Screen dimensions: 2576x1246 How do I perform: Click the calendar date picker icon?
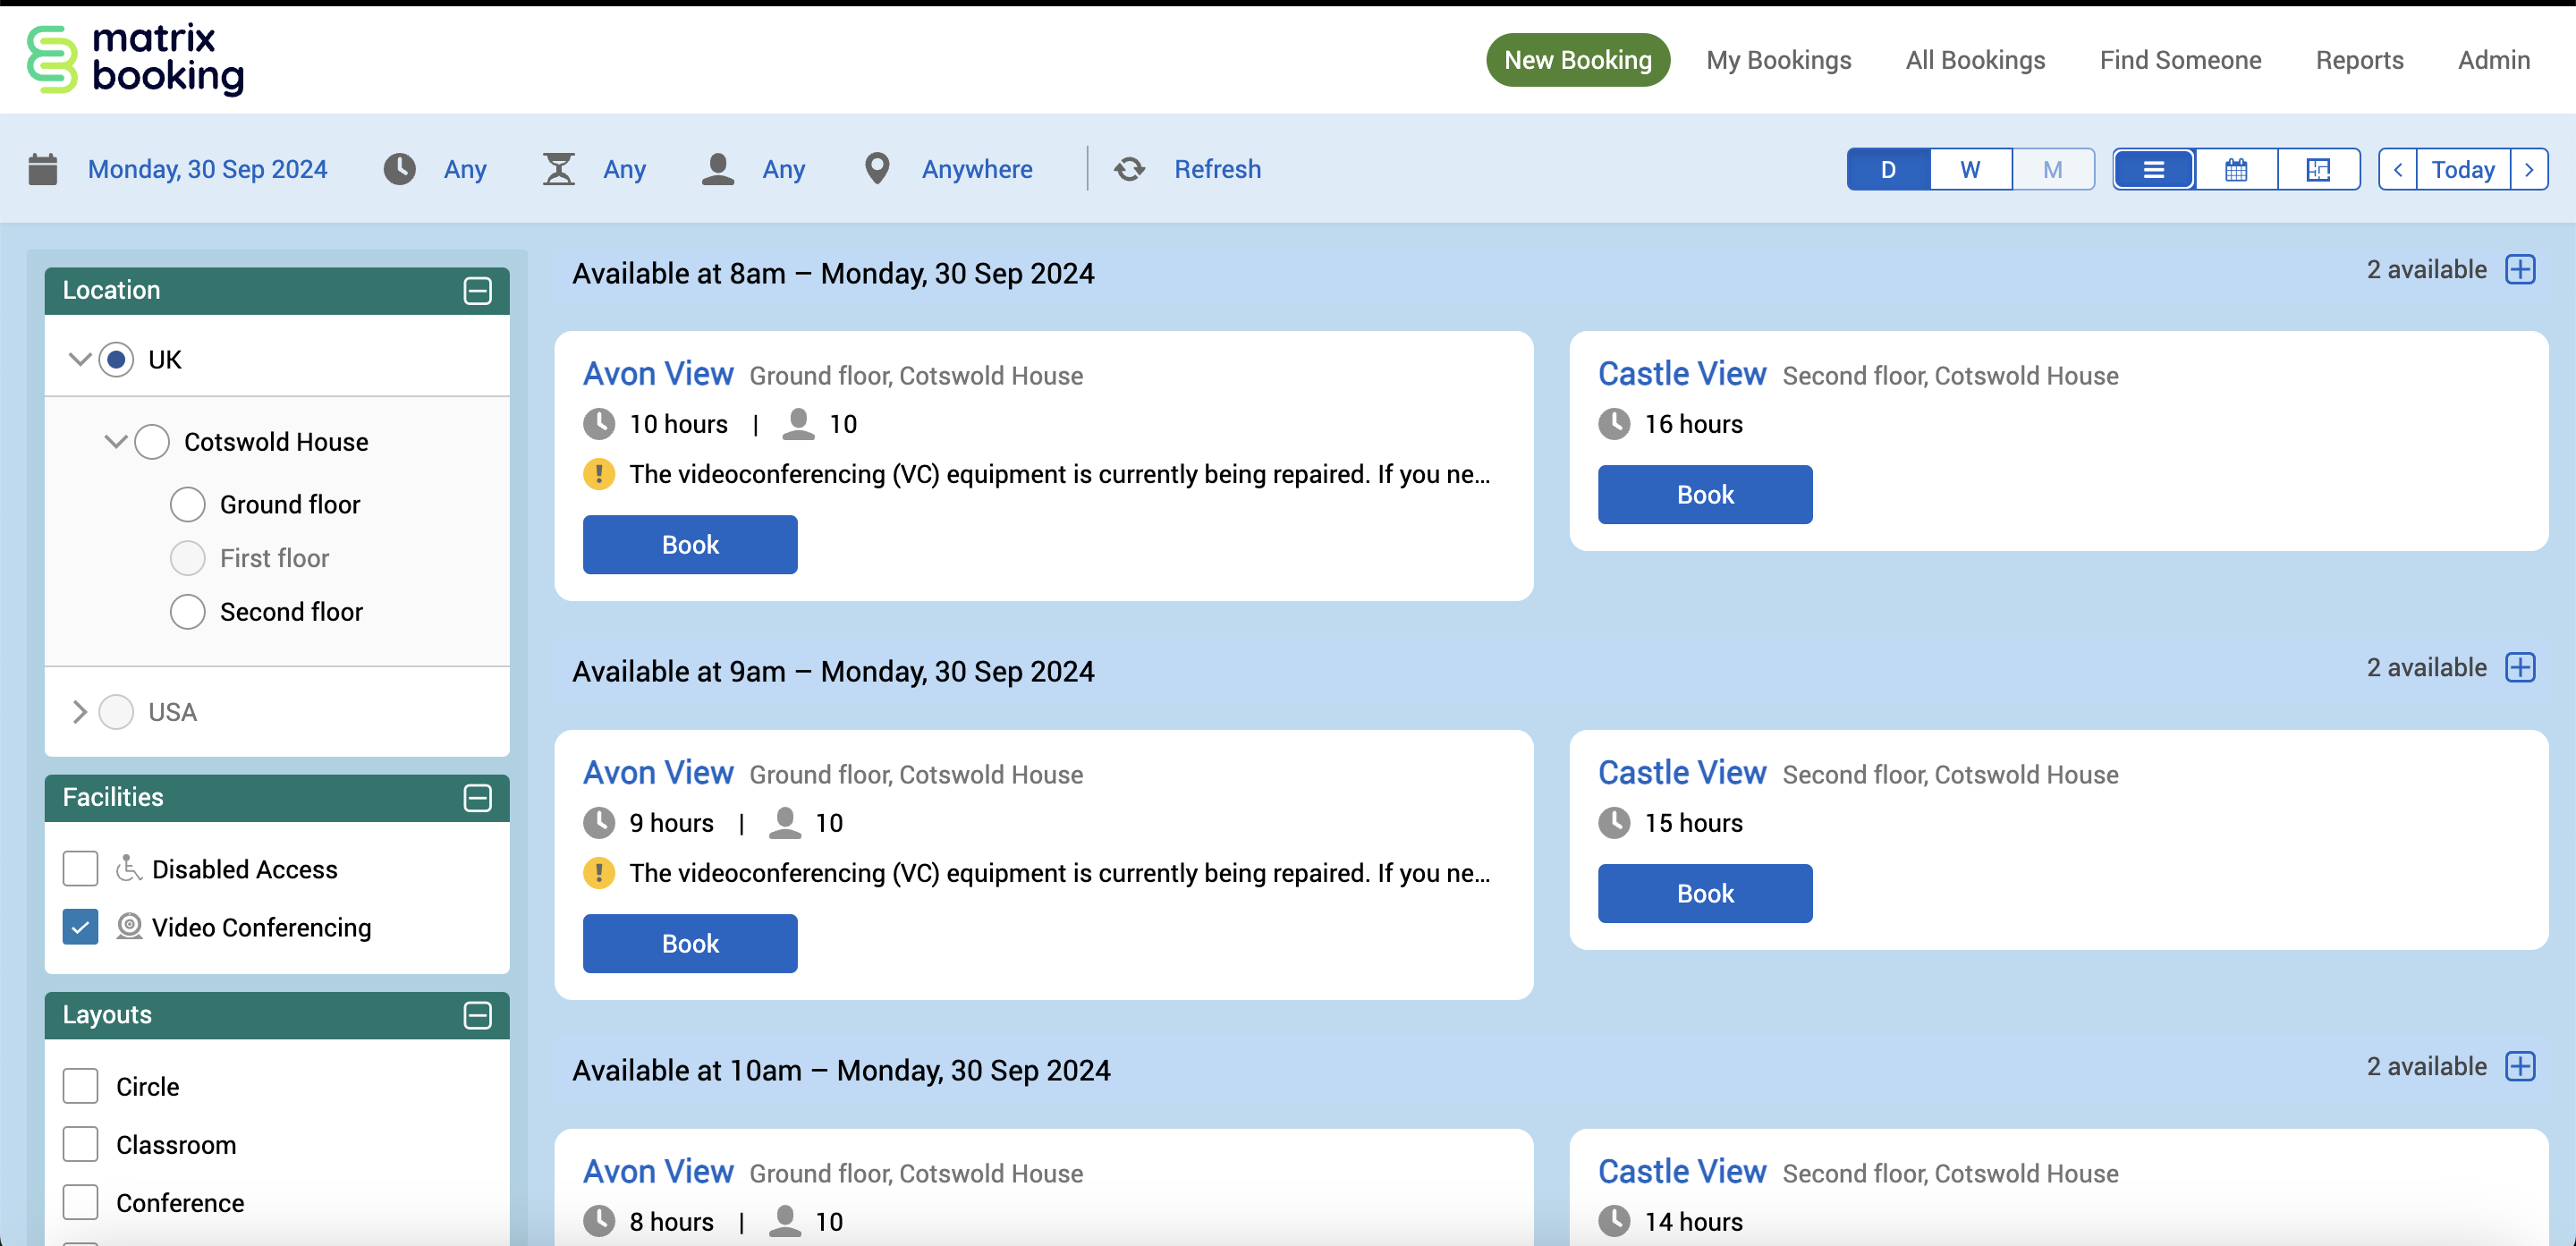tap(43, 169)
